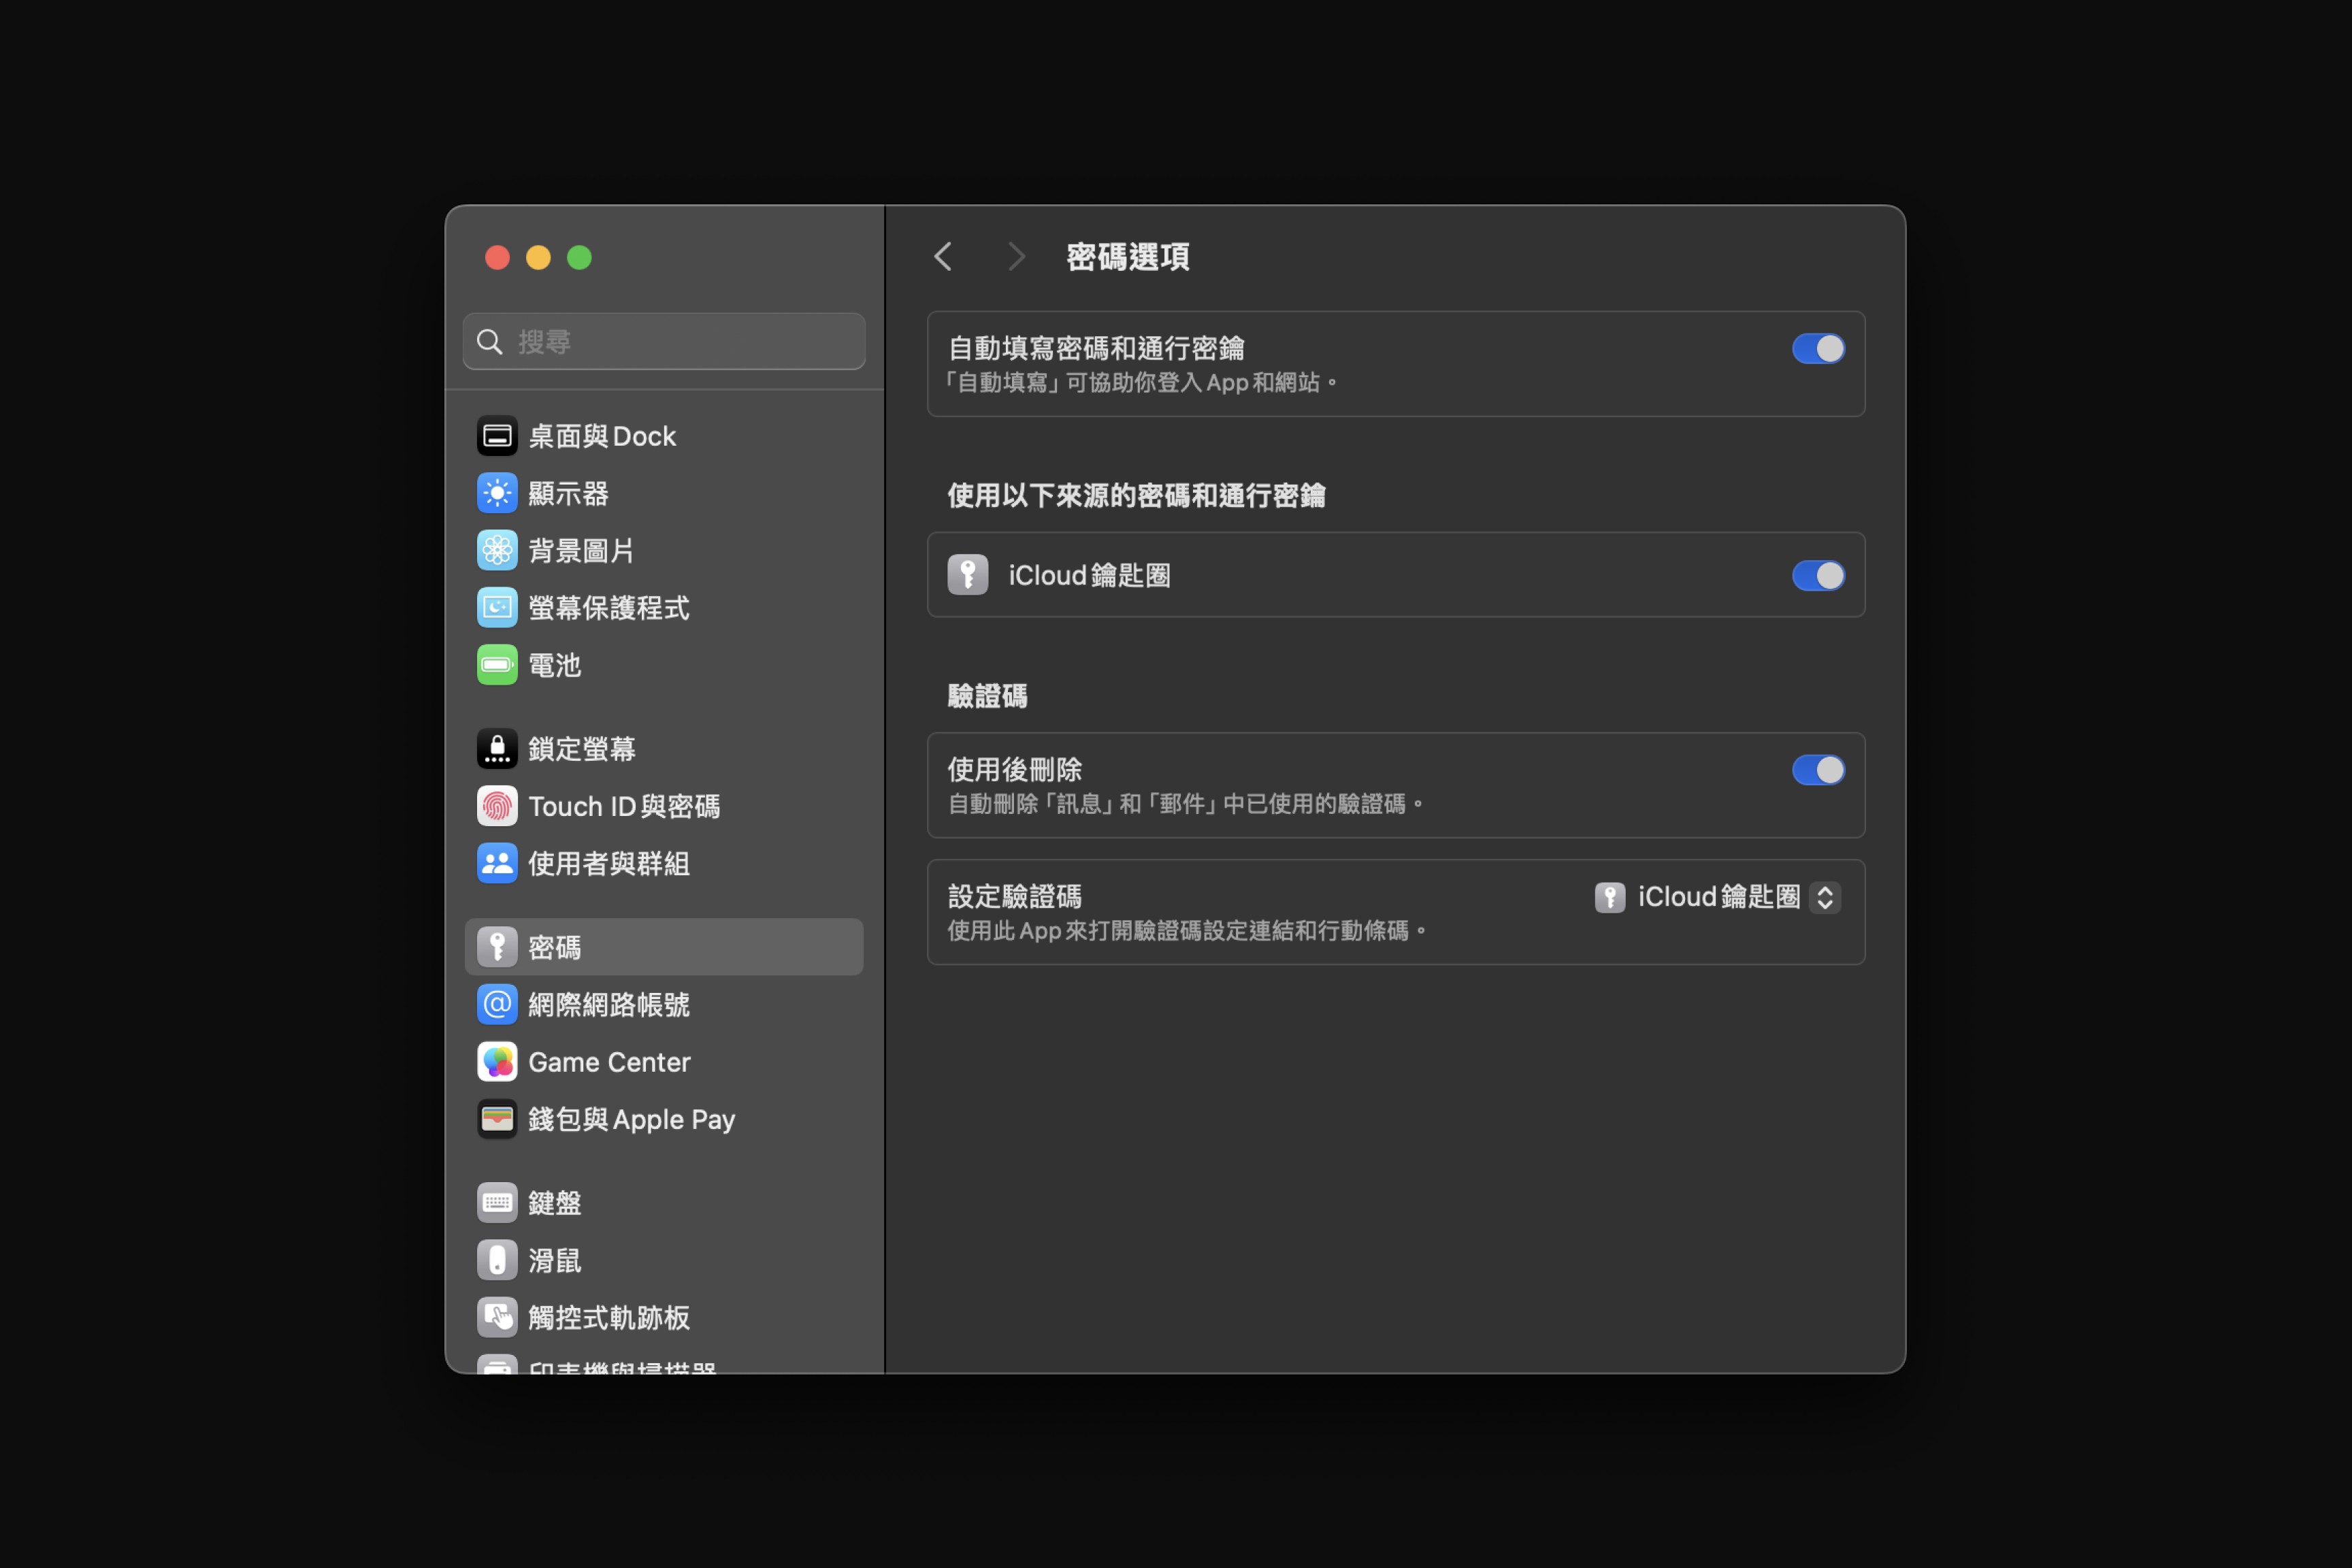The width and height of the screenshot is (2352, 1568).
Task: Open the 鎖定螢幕 lock screen icon
Action: 497,749
